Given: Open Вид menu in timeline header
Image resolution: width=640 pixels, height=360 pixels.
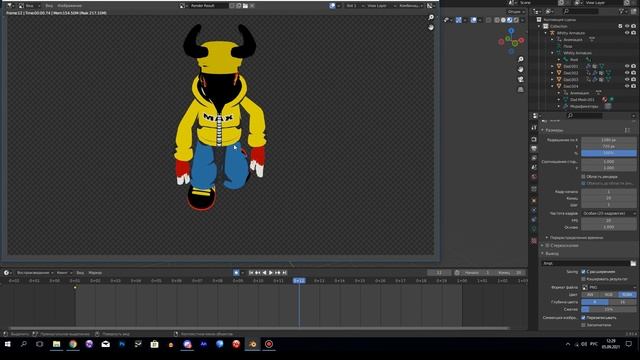Looking at the screenshot, I should point(80,273).
